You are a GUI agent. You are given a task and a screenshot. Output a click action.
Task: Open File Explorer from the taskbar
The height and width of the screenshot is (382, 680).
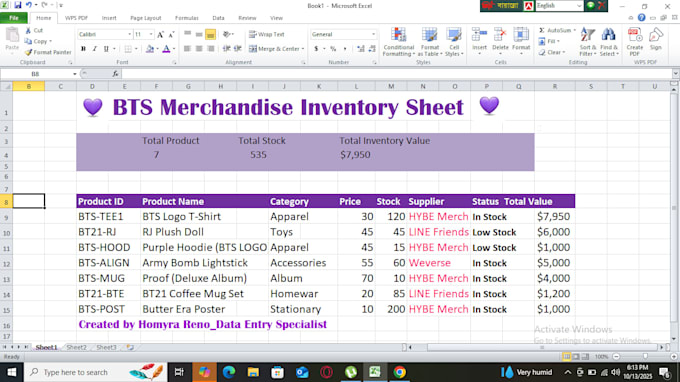tap(253, 372)
